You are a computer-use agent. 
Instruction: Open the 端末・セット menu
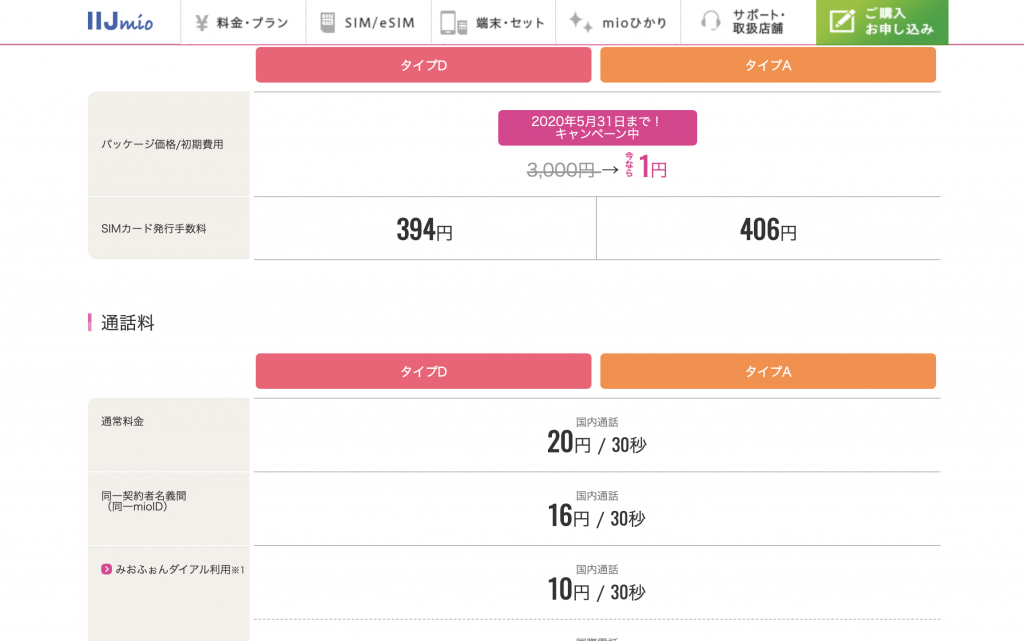pyautogui.click(x=510, y=22)
